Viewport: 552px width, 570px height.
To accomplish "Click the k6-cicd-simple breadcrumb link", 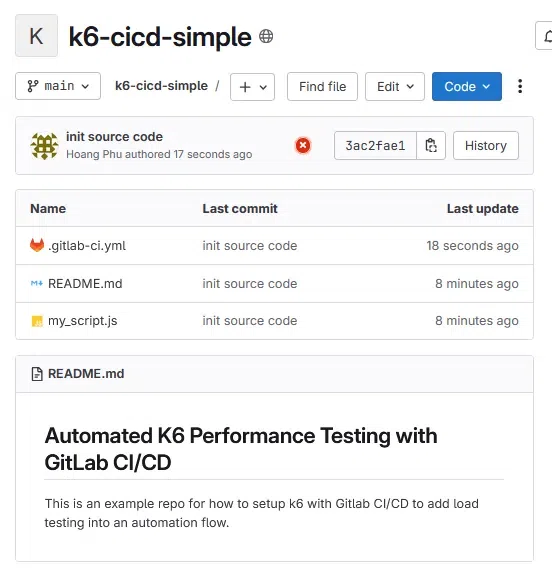I will pos(161,86).
